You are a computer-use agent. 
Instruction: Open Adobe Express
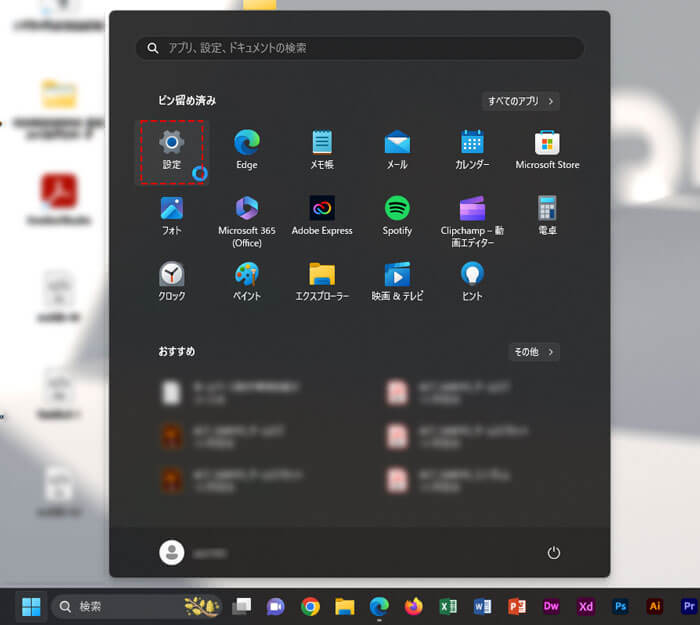point(322,217)
